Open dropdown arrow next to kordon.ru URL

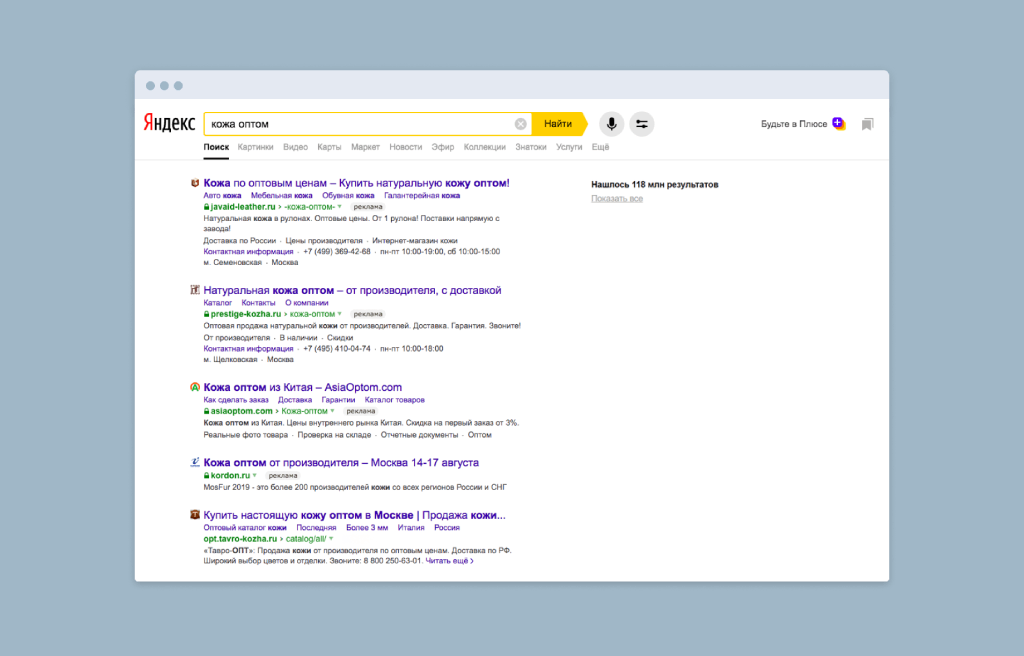256,475
